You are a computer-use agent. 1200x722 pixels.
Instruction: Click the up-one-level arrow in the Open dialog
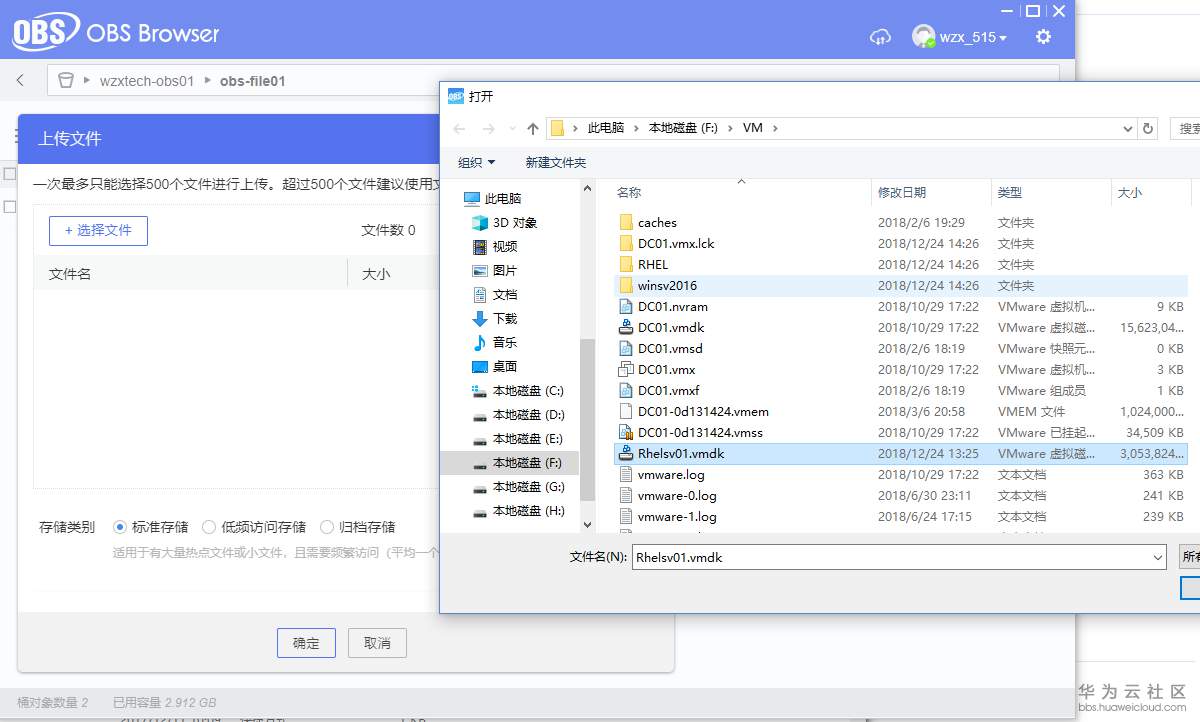pyautogui.click(x=533, y=128)
